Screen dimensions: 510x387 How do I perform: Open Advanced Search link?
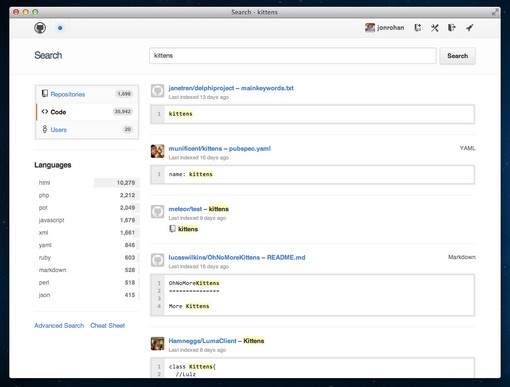tap(59, 325)
